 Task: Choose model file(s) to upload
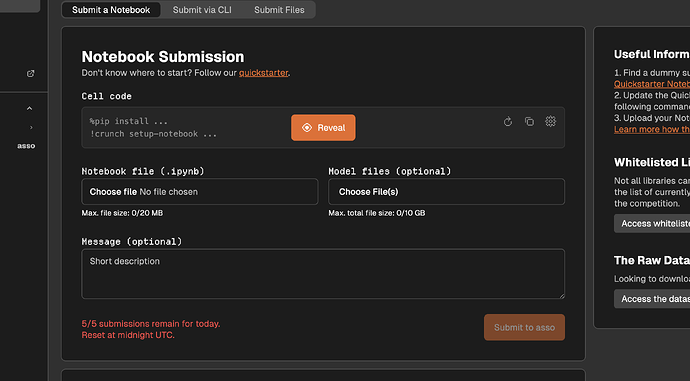[x=446, y=191]
